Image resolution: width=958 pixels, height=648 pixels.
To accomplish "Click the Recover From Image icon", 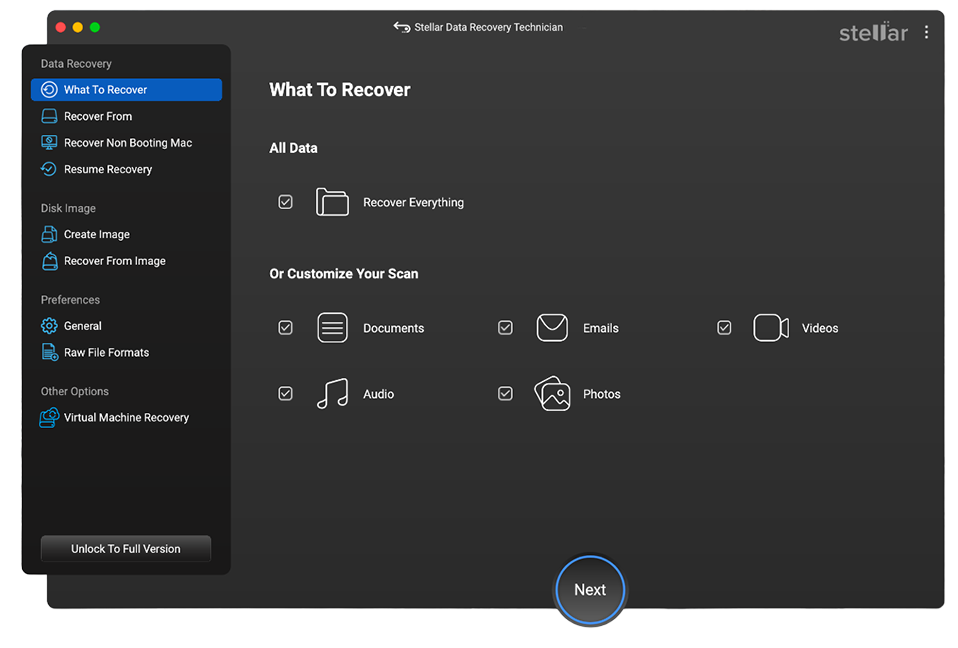I will [49, 261].
